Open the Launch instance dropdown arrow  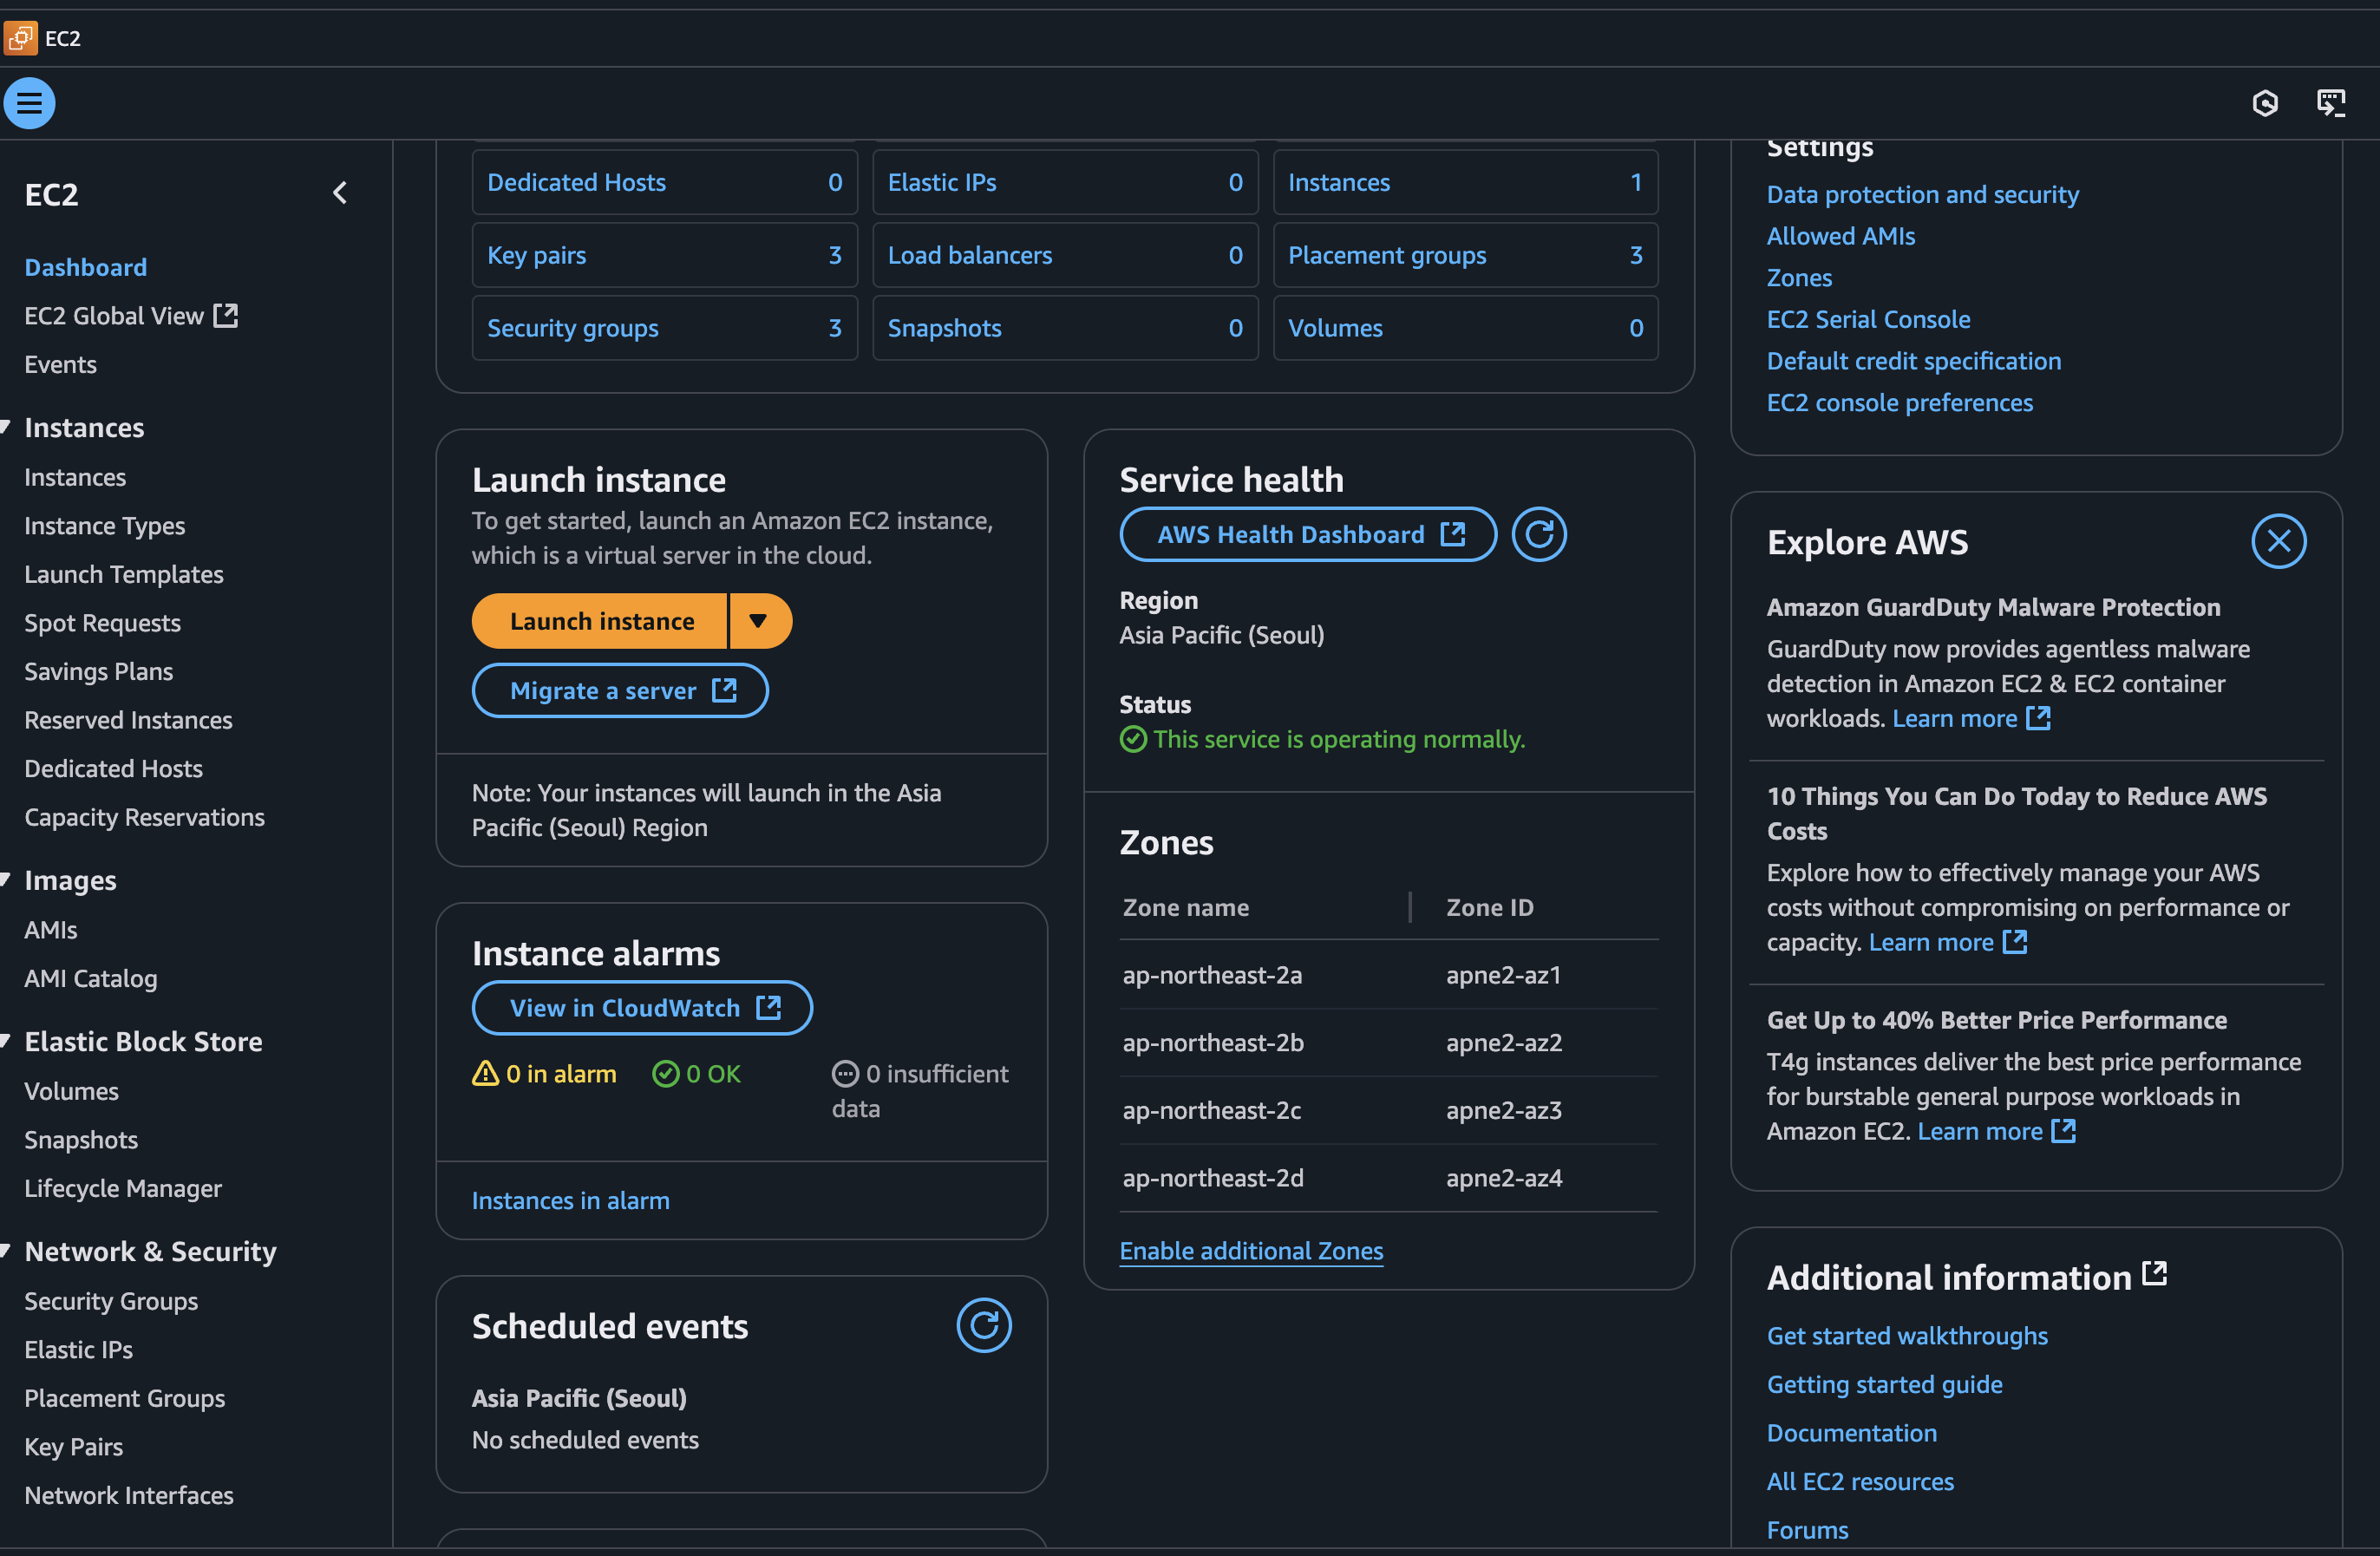click(760, 621)
